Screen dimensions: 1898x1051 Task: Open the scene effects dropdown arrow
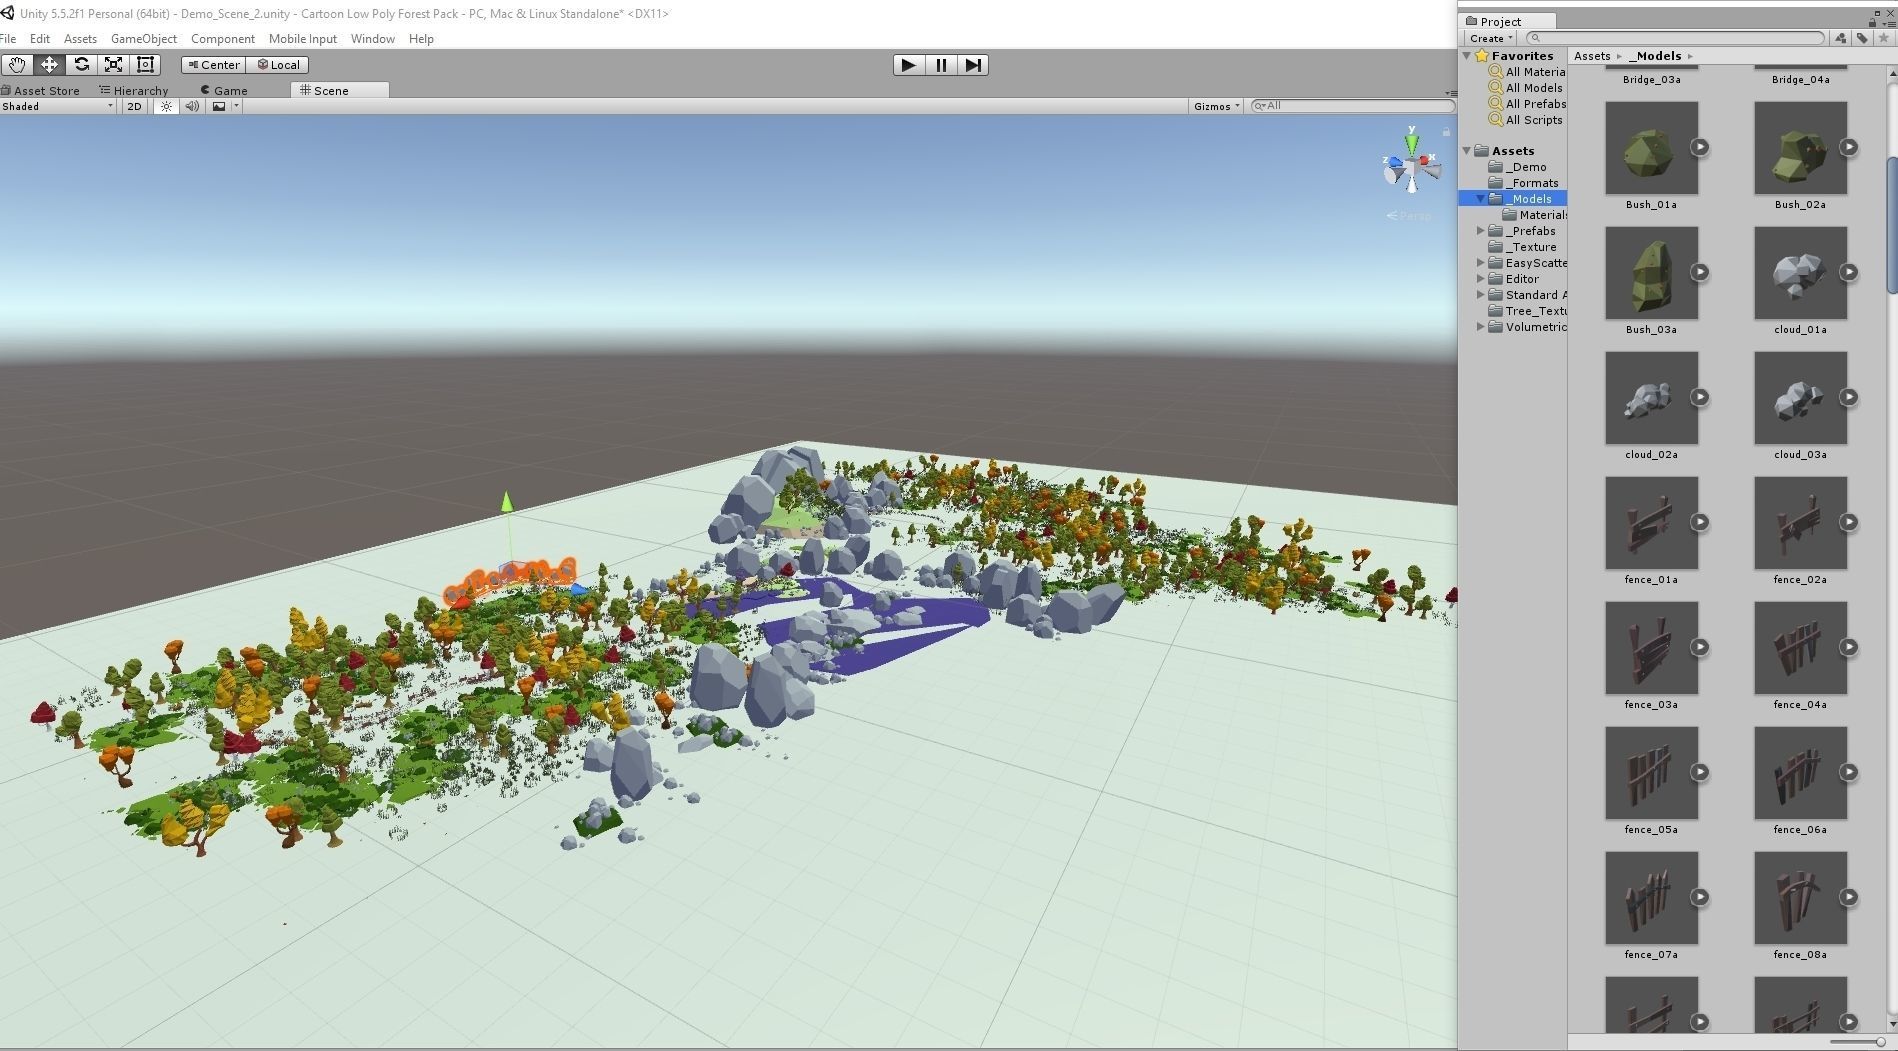(236, 106)
